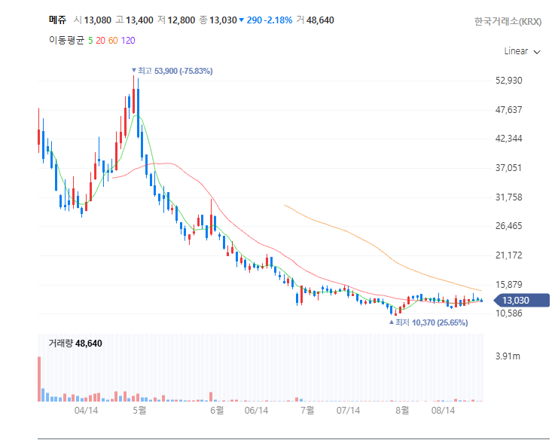This screenshot has height=440, width=555.
Task: Click the 3.91m volume axis label
Action: 508,356
